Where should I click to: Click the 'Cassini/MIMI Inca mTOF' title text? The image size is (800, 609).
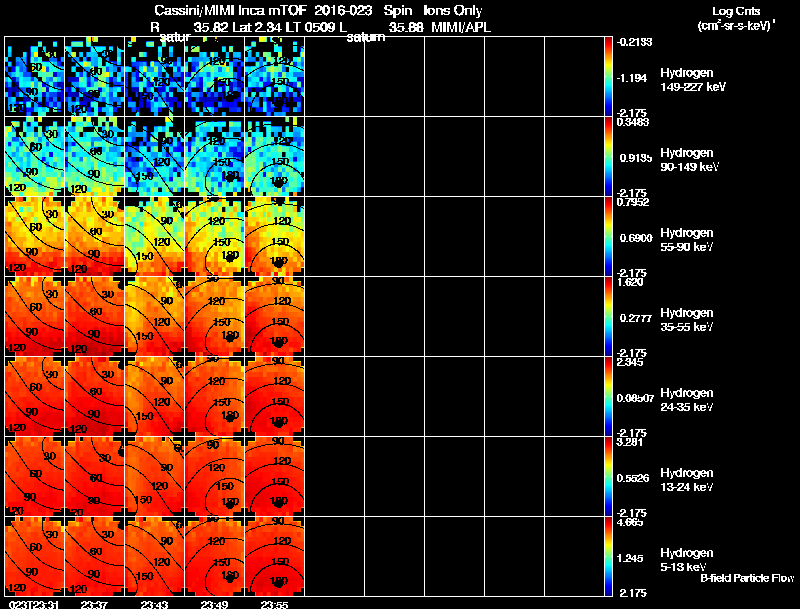pyautogui.click(x=230, y=11)
